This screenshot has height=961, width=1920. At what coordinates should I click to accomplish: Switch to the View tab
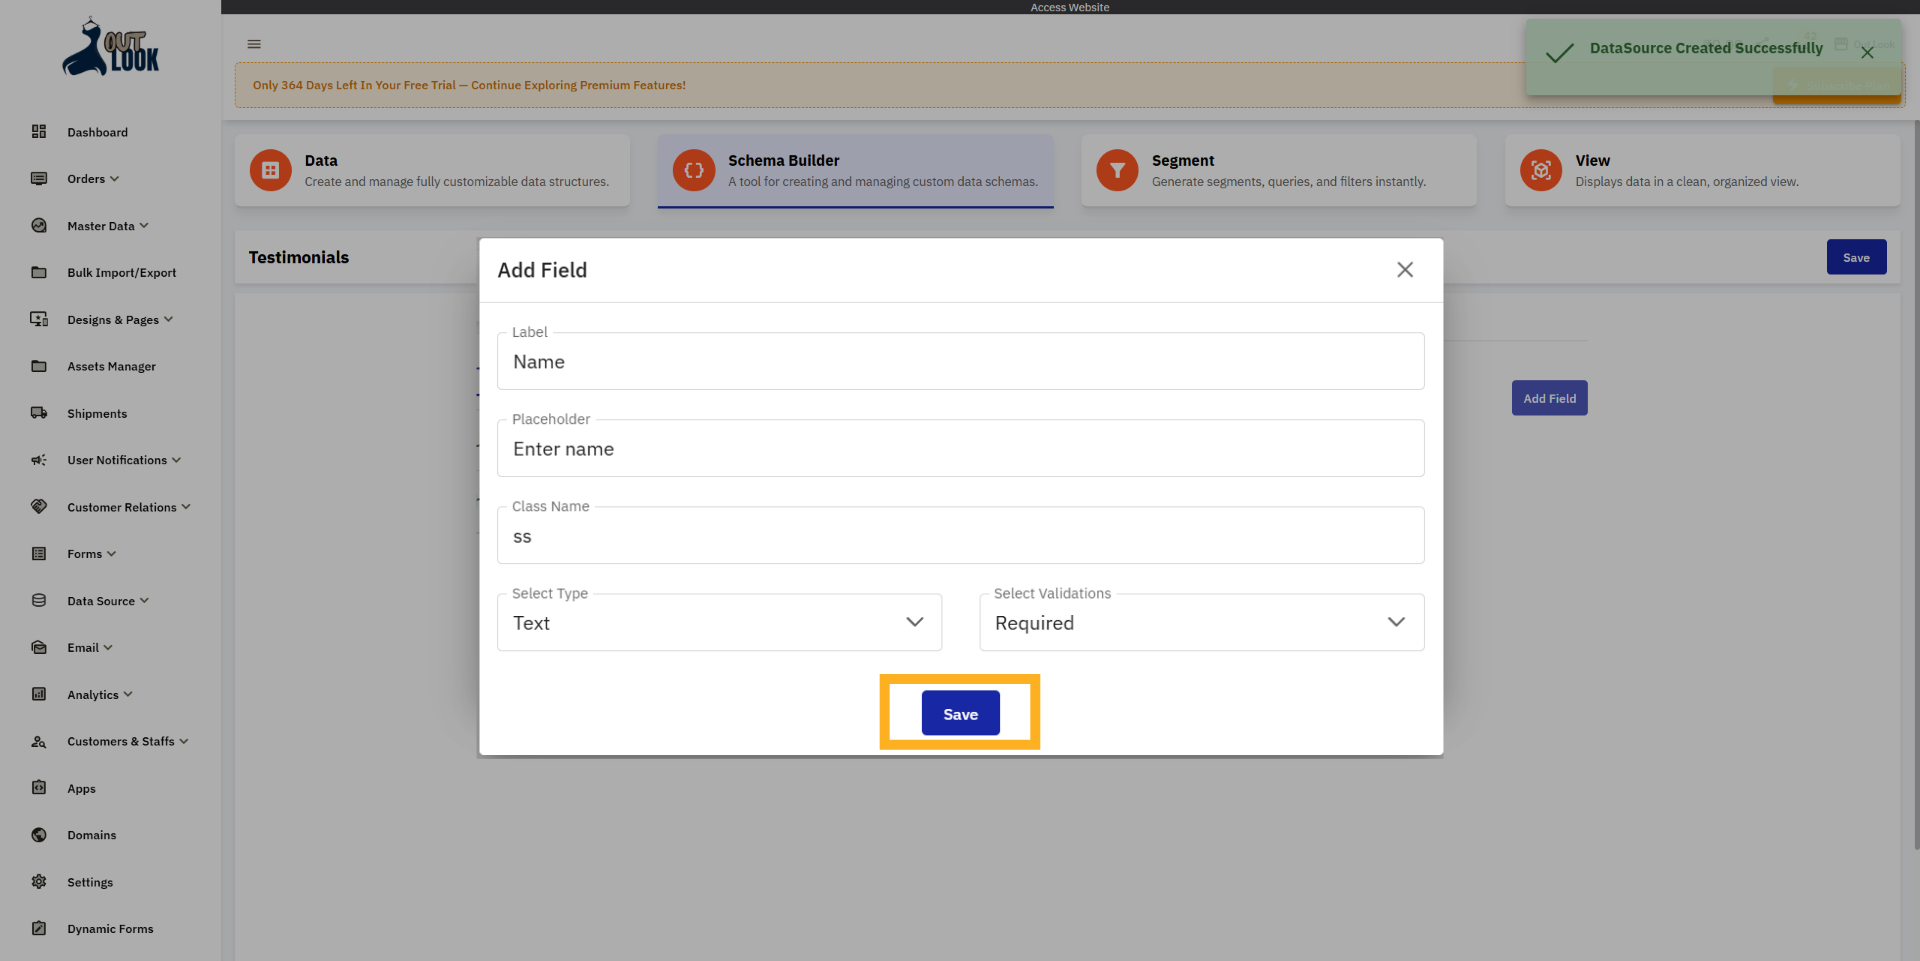pos(1703,170)
